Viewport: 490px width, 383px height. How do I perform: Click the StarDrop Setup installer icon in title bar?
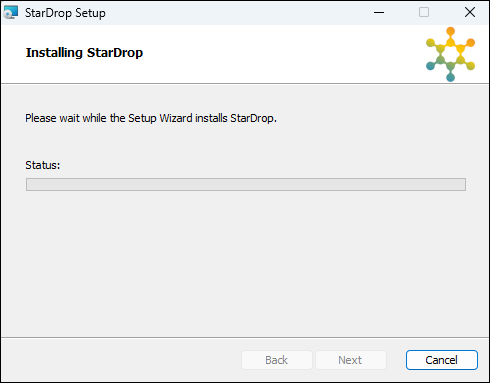pos(11,13)
